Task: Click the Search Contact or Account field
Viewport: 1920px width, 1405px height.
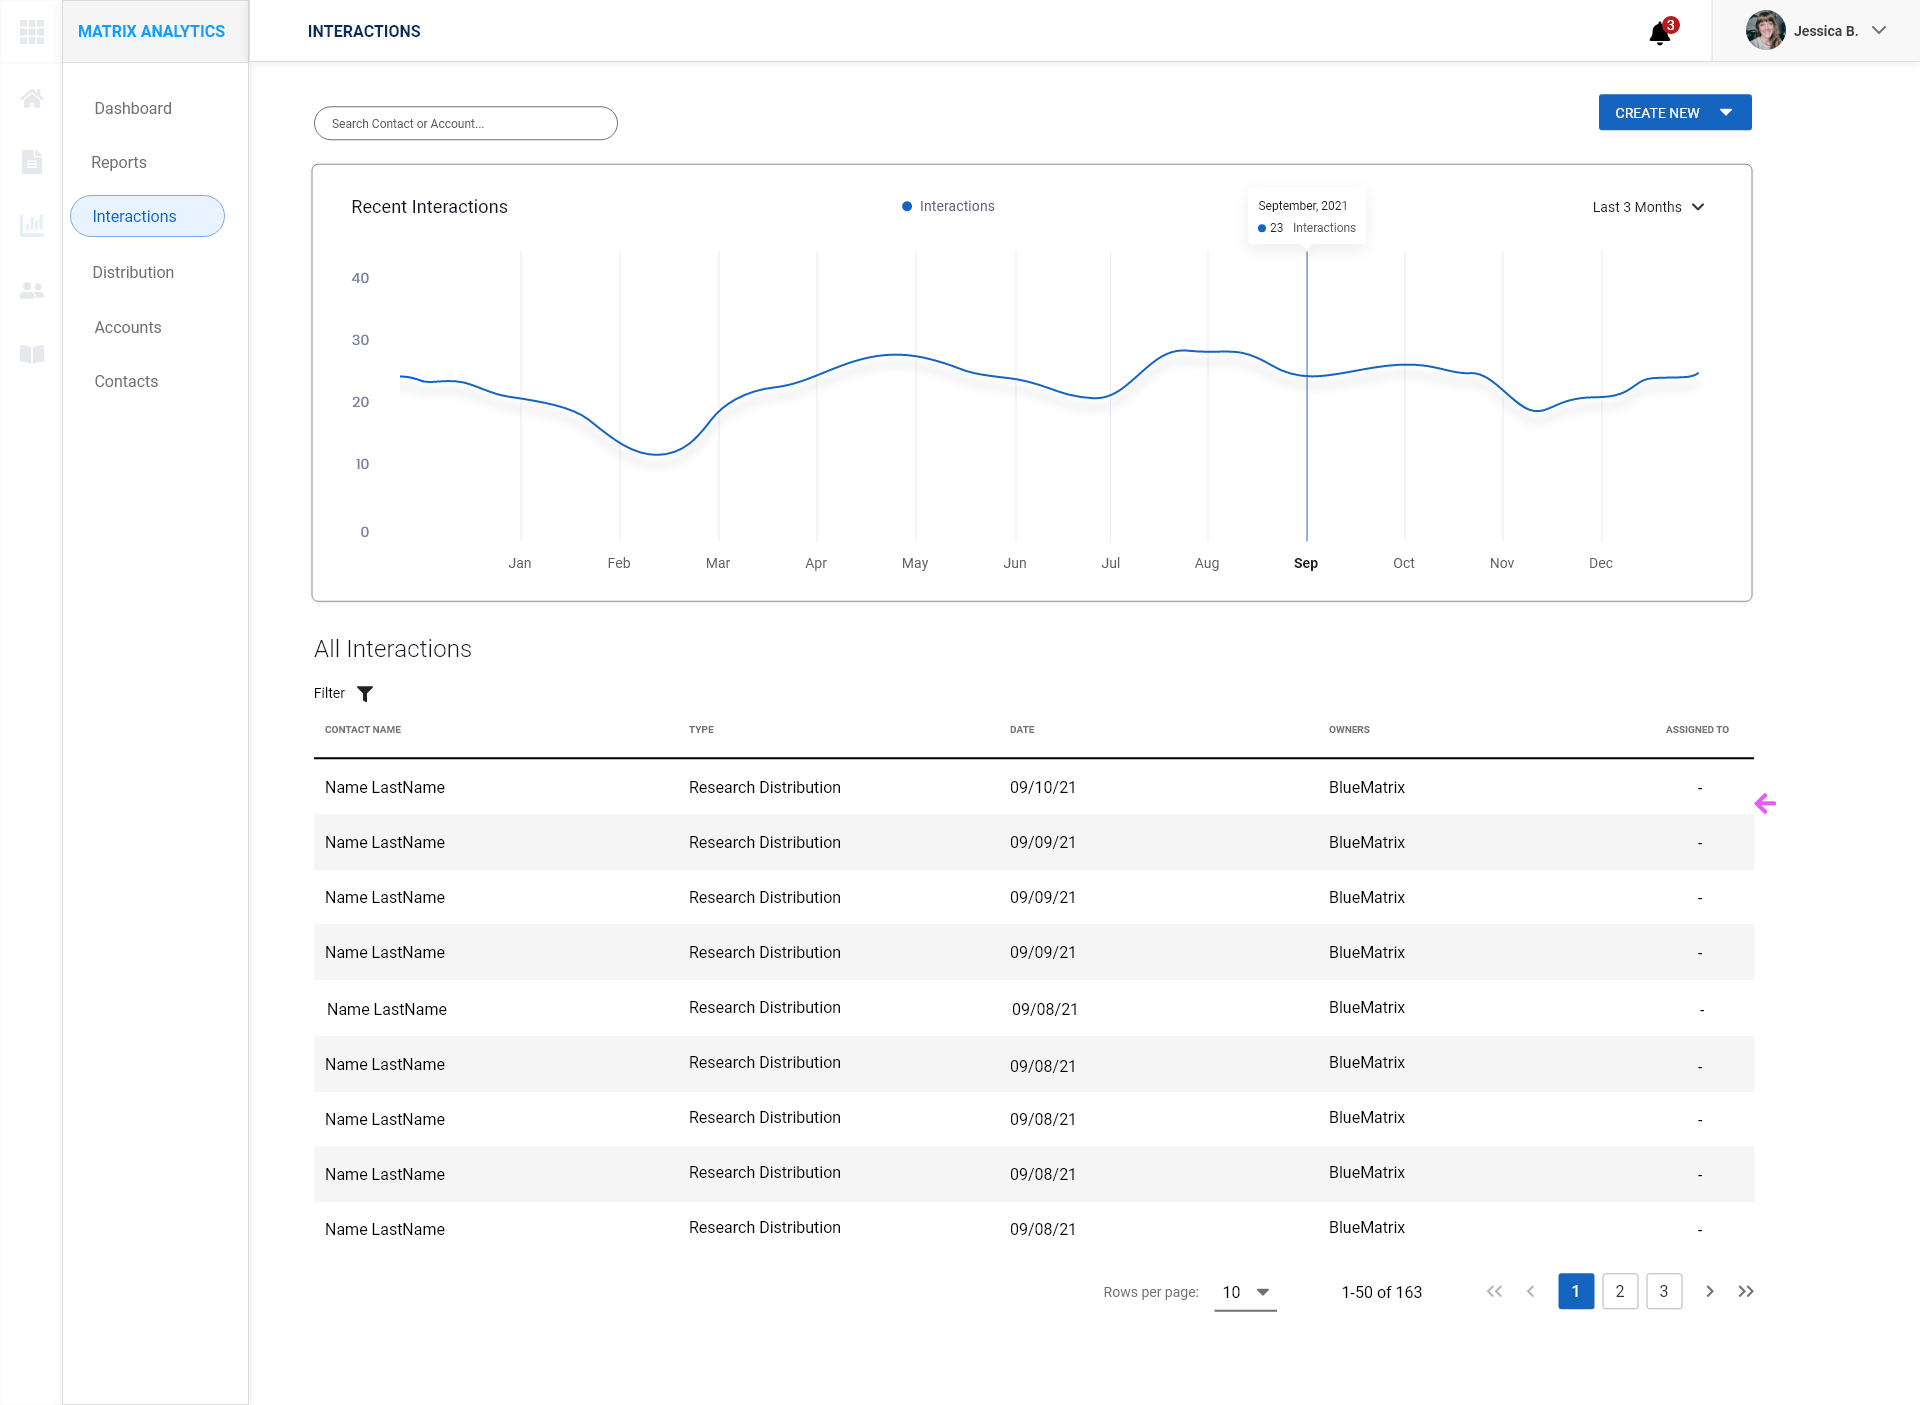Action: (x=465, y=123)
